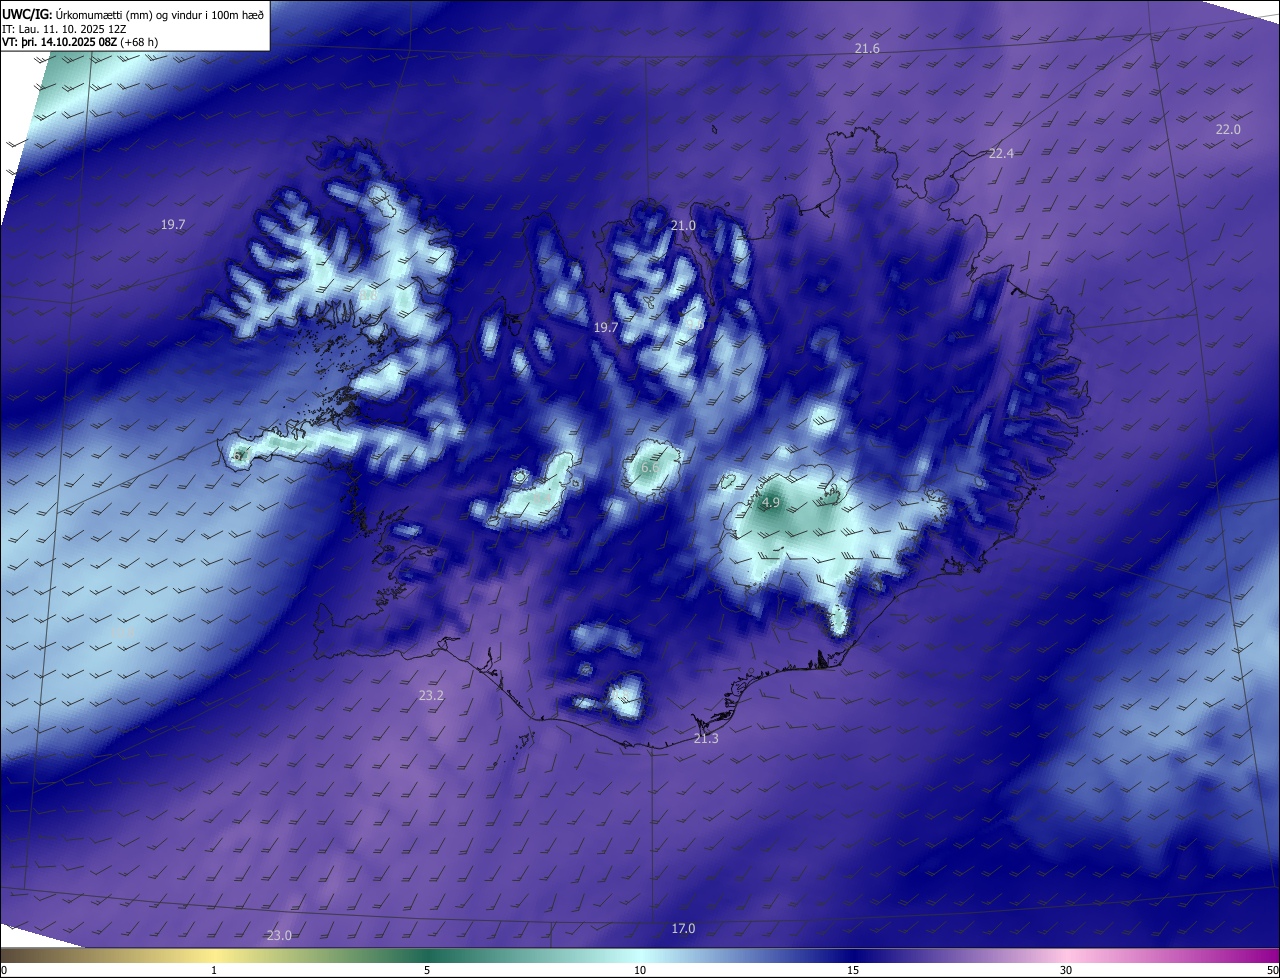
Task: Click the 23.0 value label
Action: [x=279, y=935]
